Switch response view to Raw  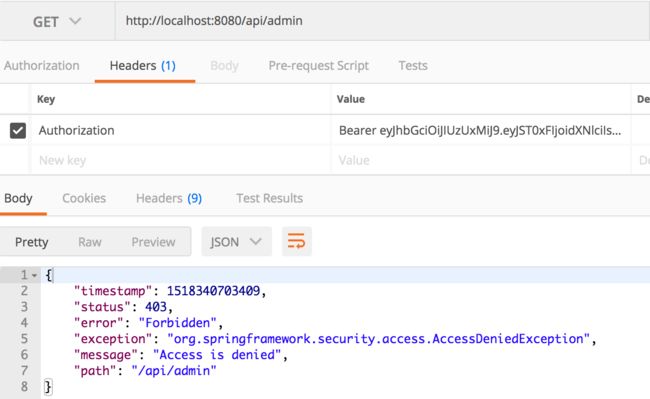[90, 242]
